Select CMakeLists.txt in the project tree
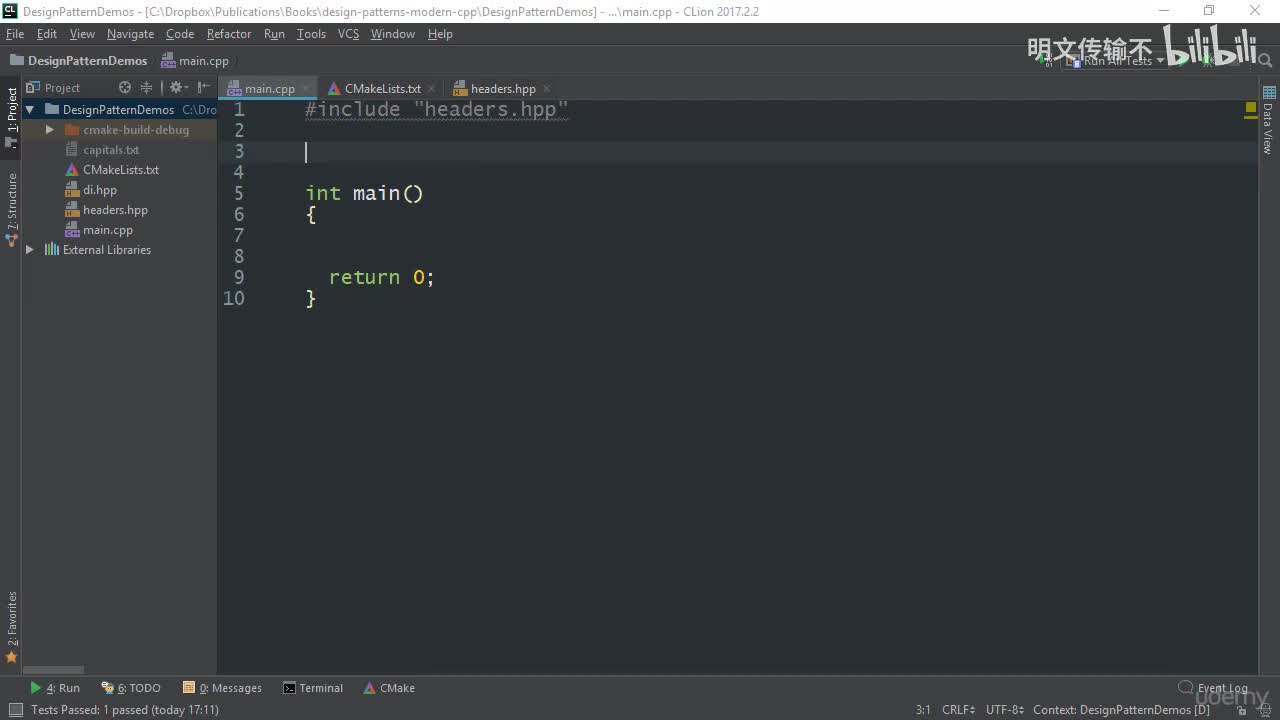The image size is (1280, 720). click(121, 170)
